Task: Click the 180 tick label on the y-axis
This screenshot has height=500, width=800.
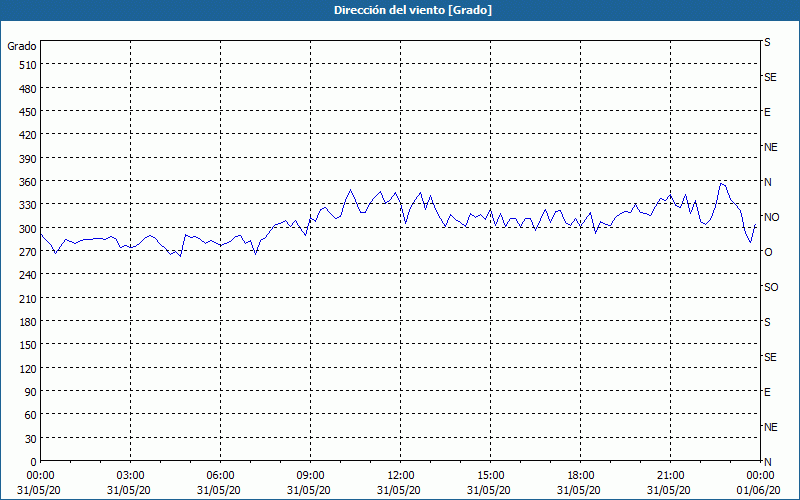Action: [x=24, y=322]
